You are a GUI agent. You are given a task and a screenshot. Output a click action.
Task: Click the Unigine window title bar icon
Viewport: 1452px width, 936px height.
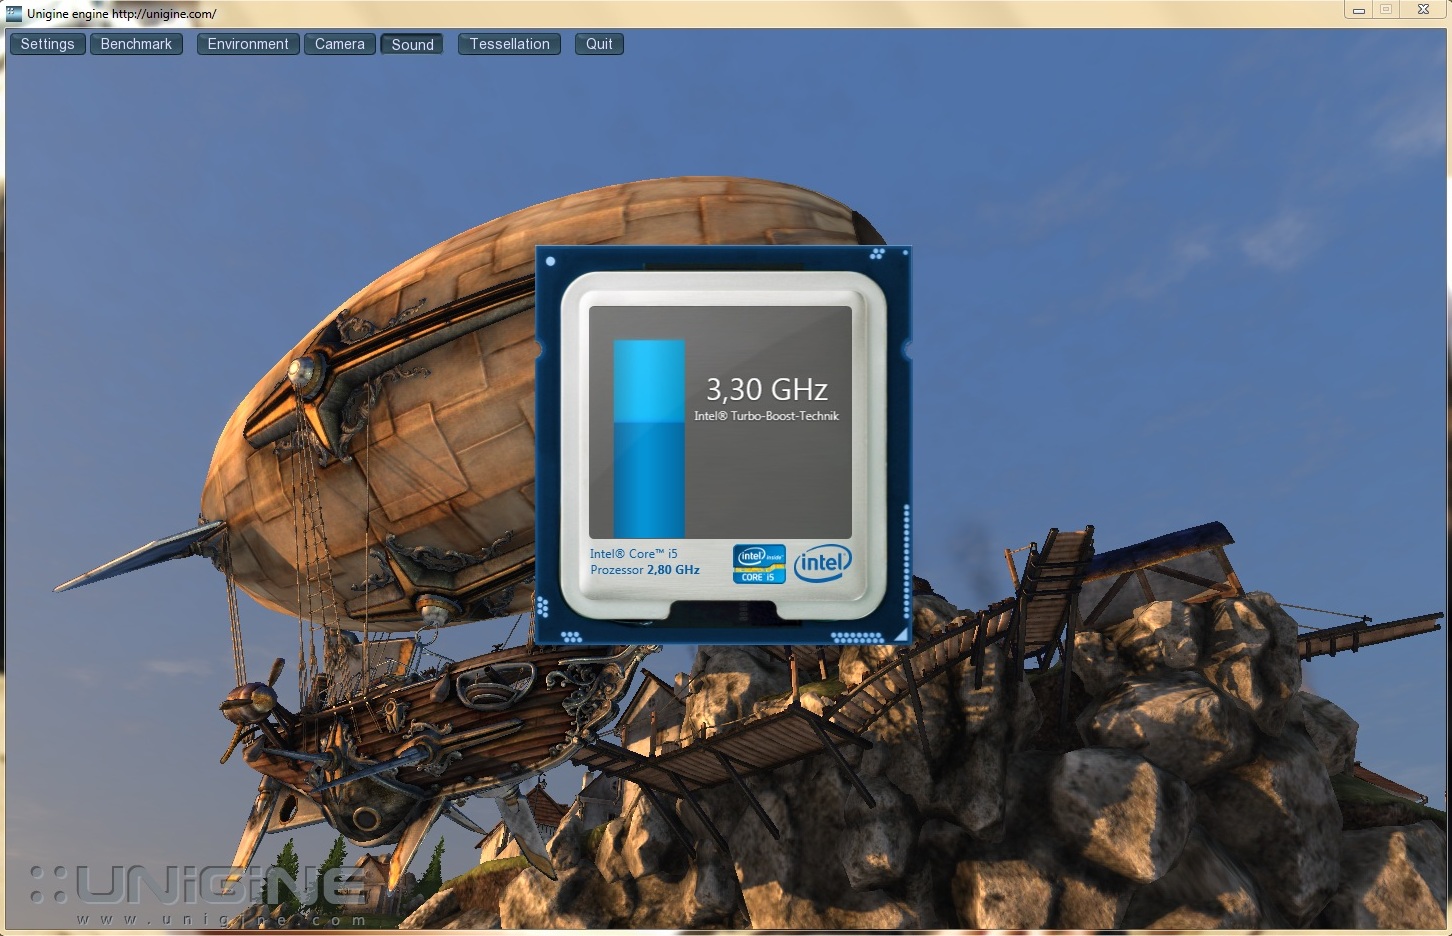[14, 13]
